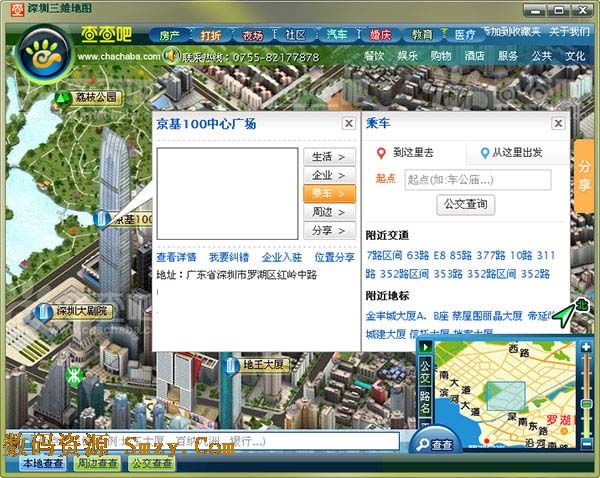Image resolution: width=600 pixels, height=478 pixels.
Task: Click the bottom search input box
Action: pos(203,441)
